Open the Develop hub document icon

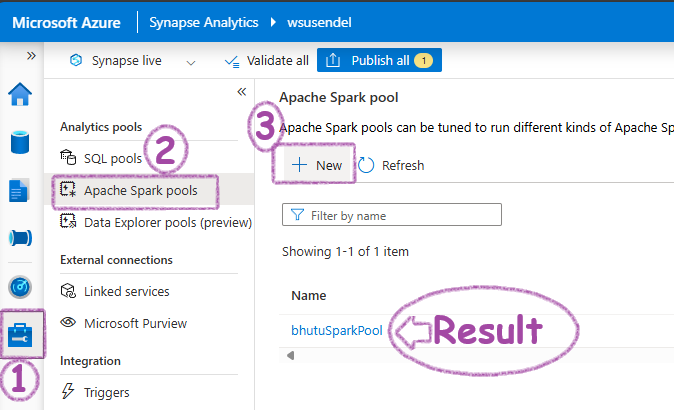click(19, 190)
